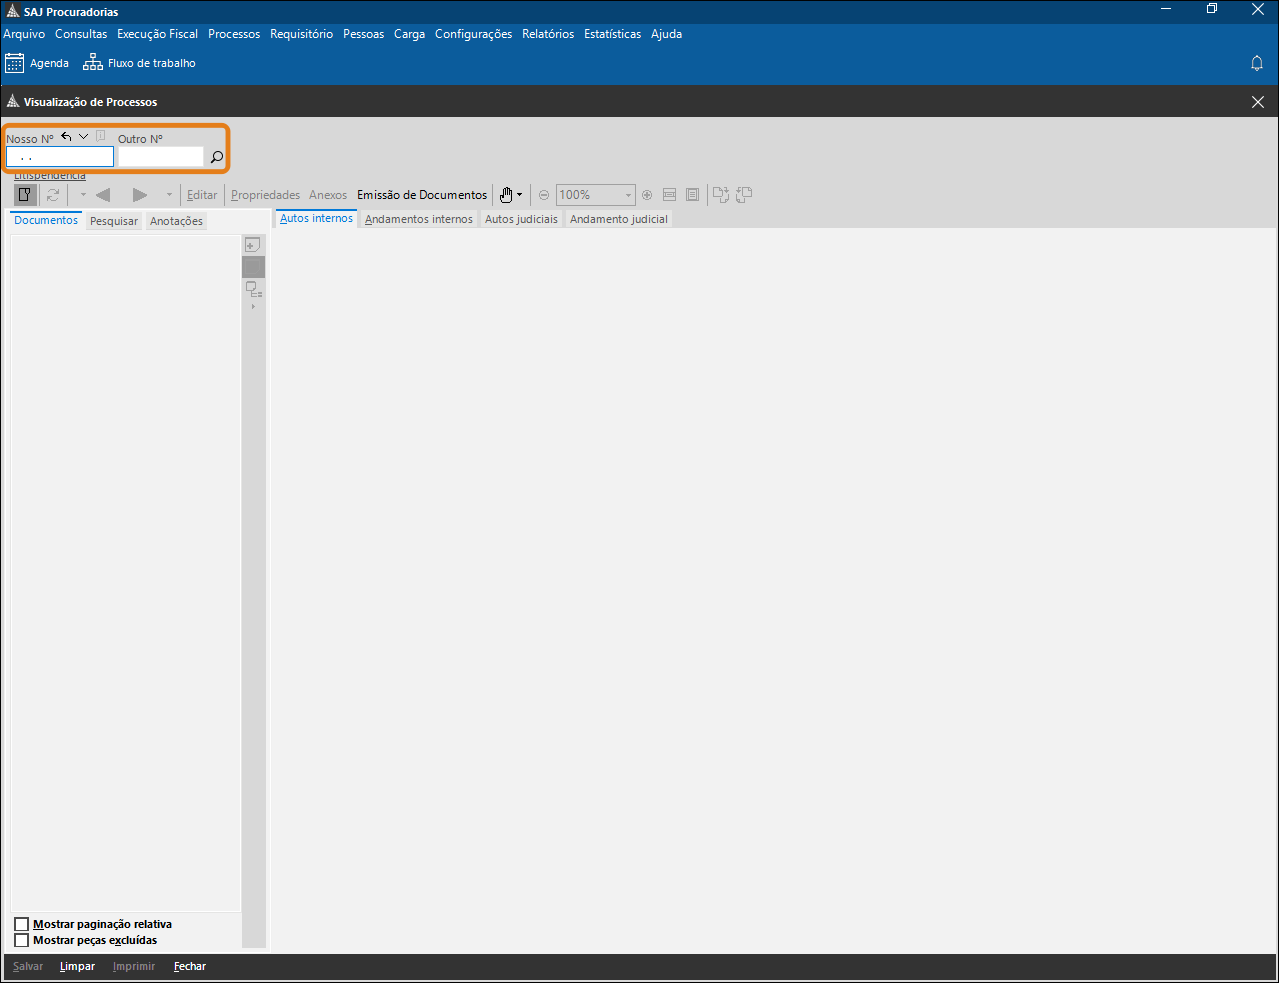This screenshot has width=1279, height=983.
Task: Click the notification bell icon
Action: tap(1257, 63)
